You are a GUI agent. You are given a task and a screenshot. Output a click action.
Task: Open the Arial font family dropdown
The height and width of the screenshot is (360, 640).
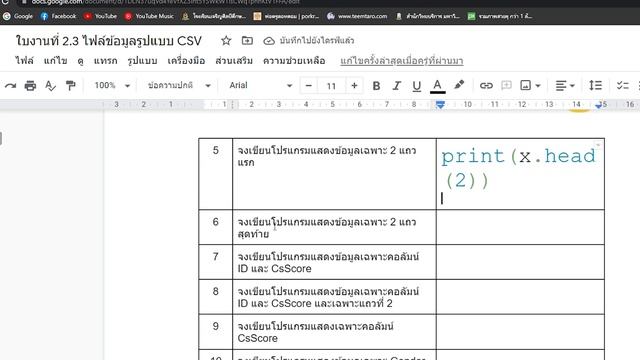coord(260,85)
